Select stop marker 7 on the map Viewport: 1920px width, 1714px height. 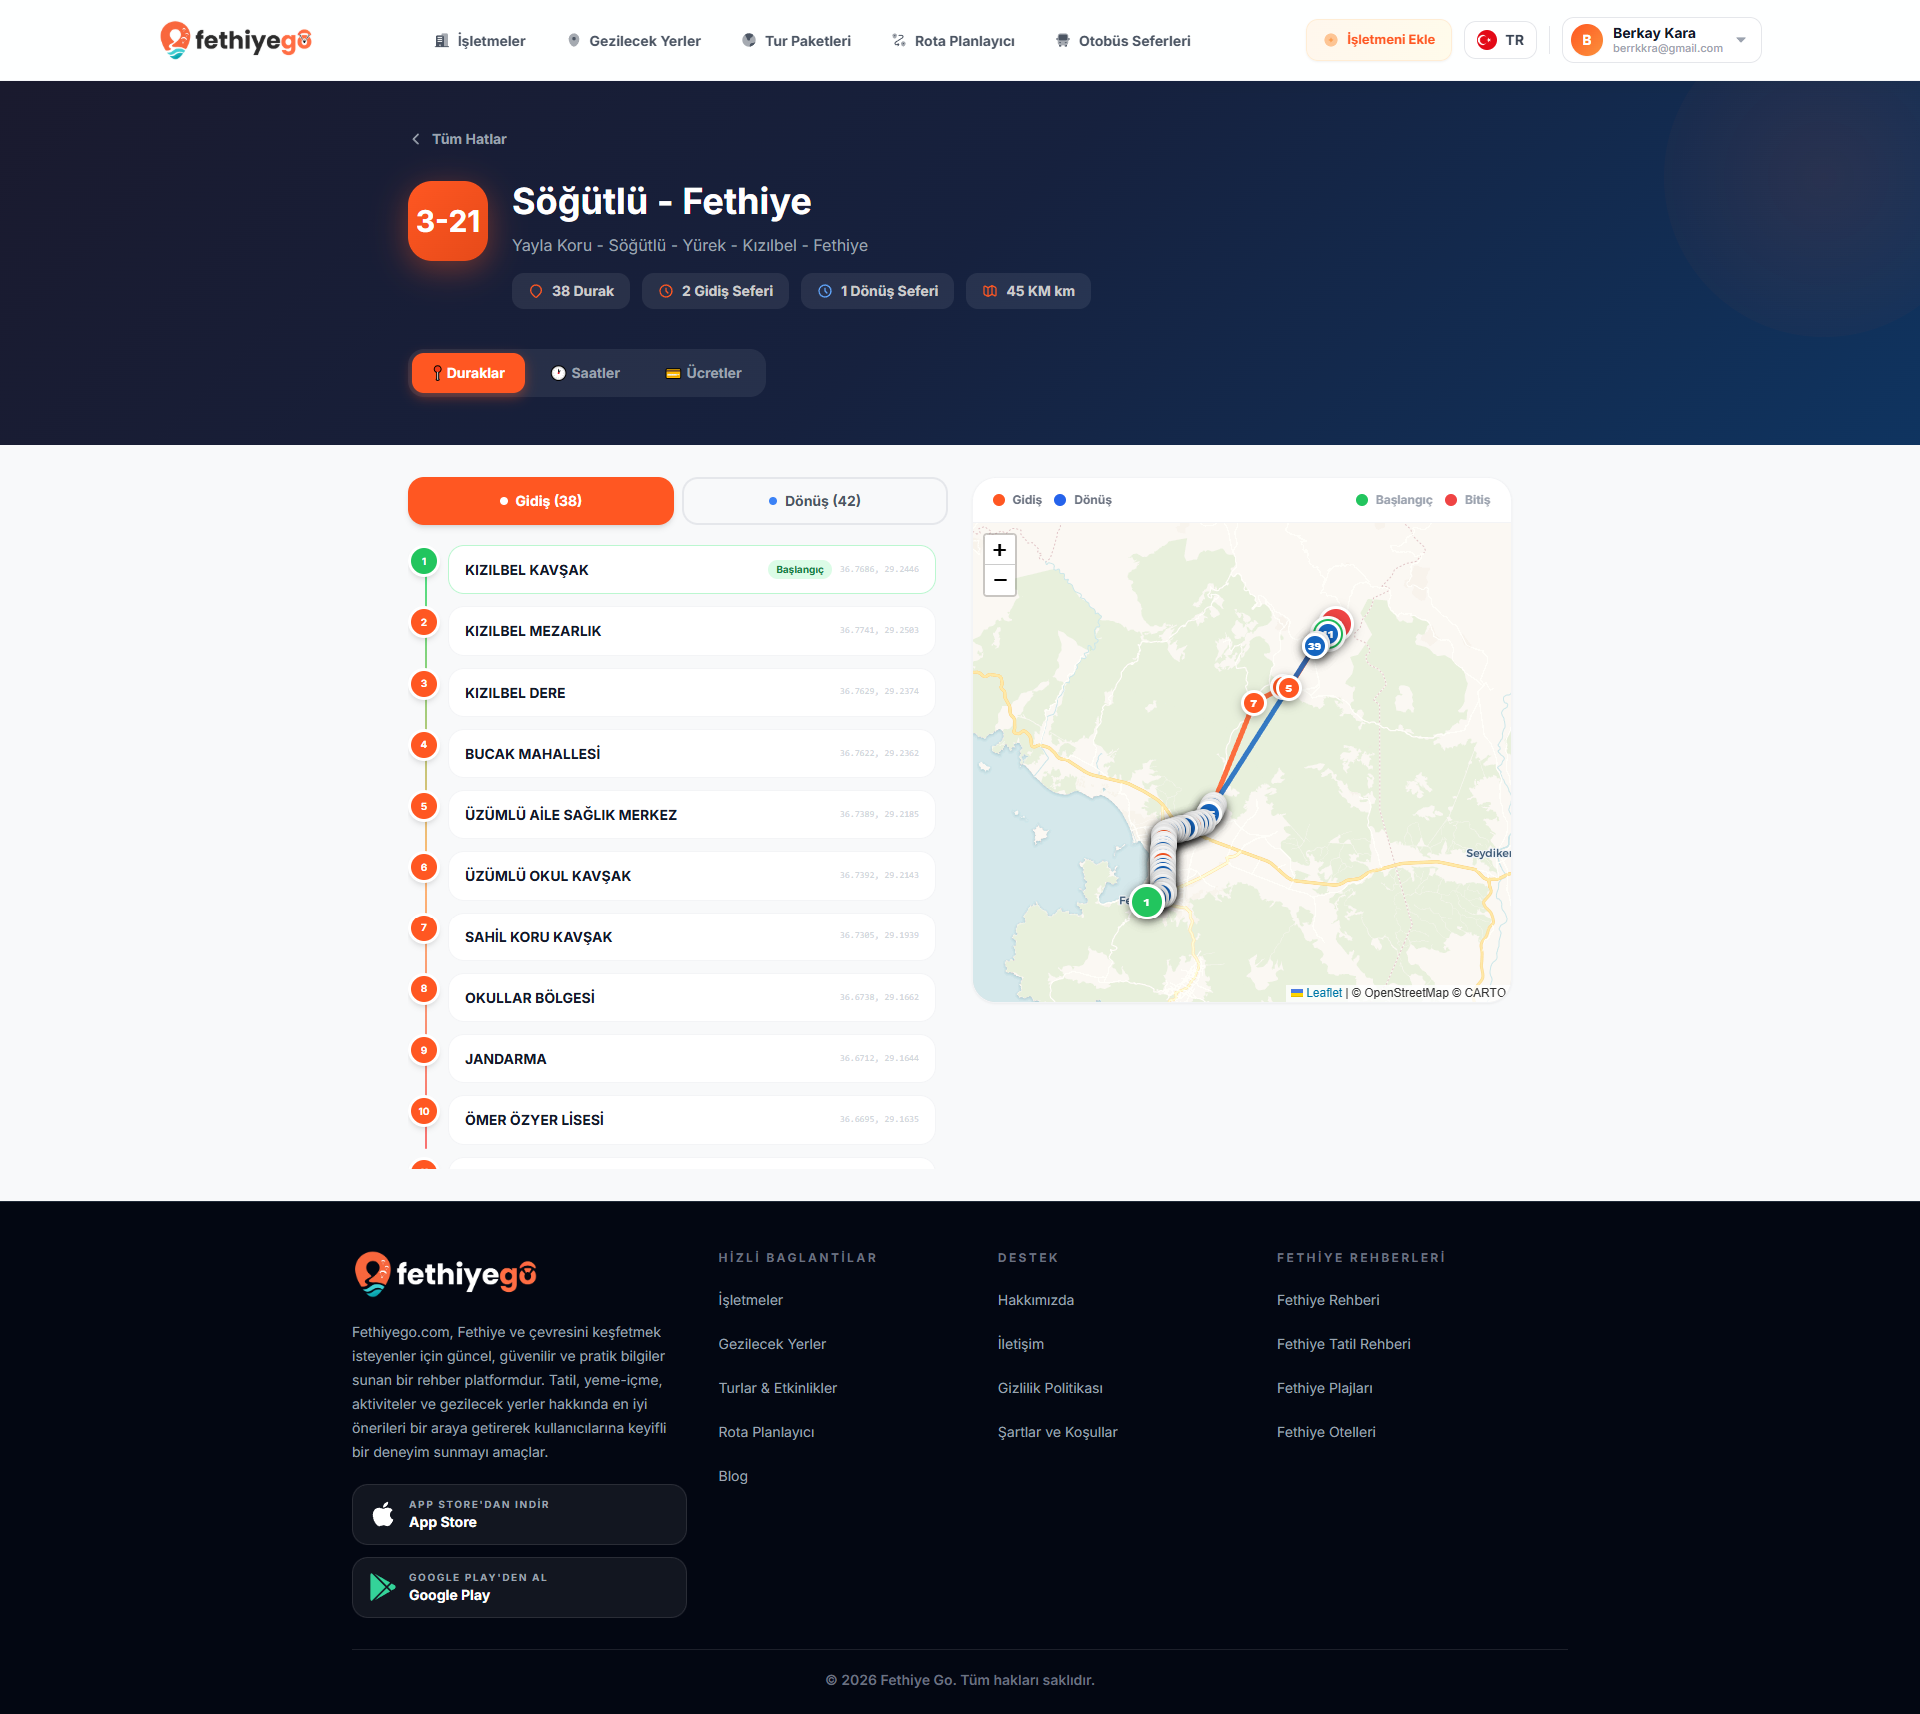(x=1253, y=703)
